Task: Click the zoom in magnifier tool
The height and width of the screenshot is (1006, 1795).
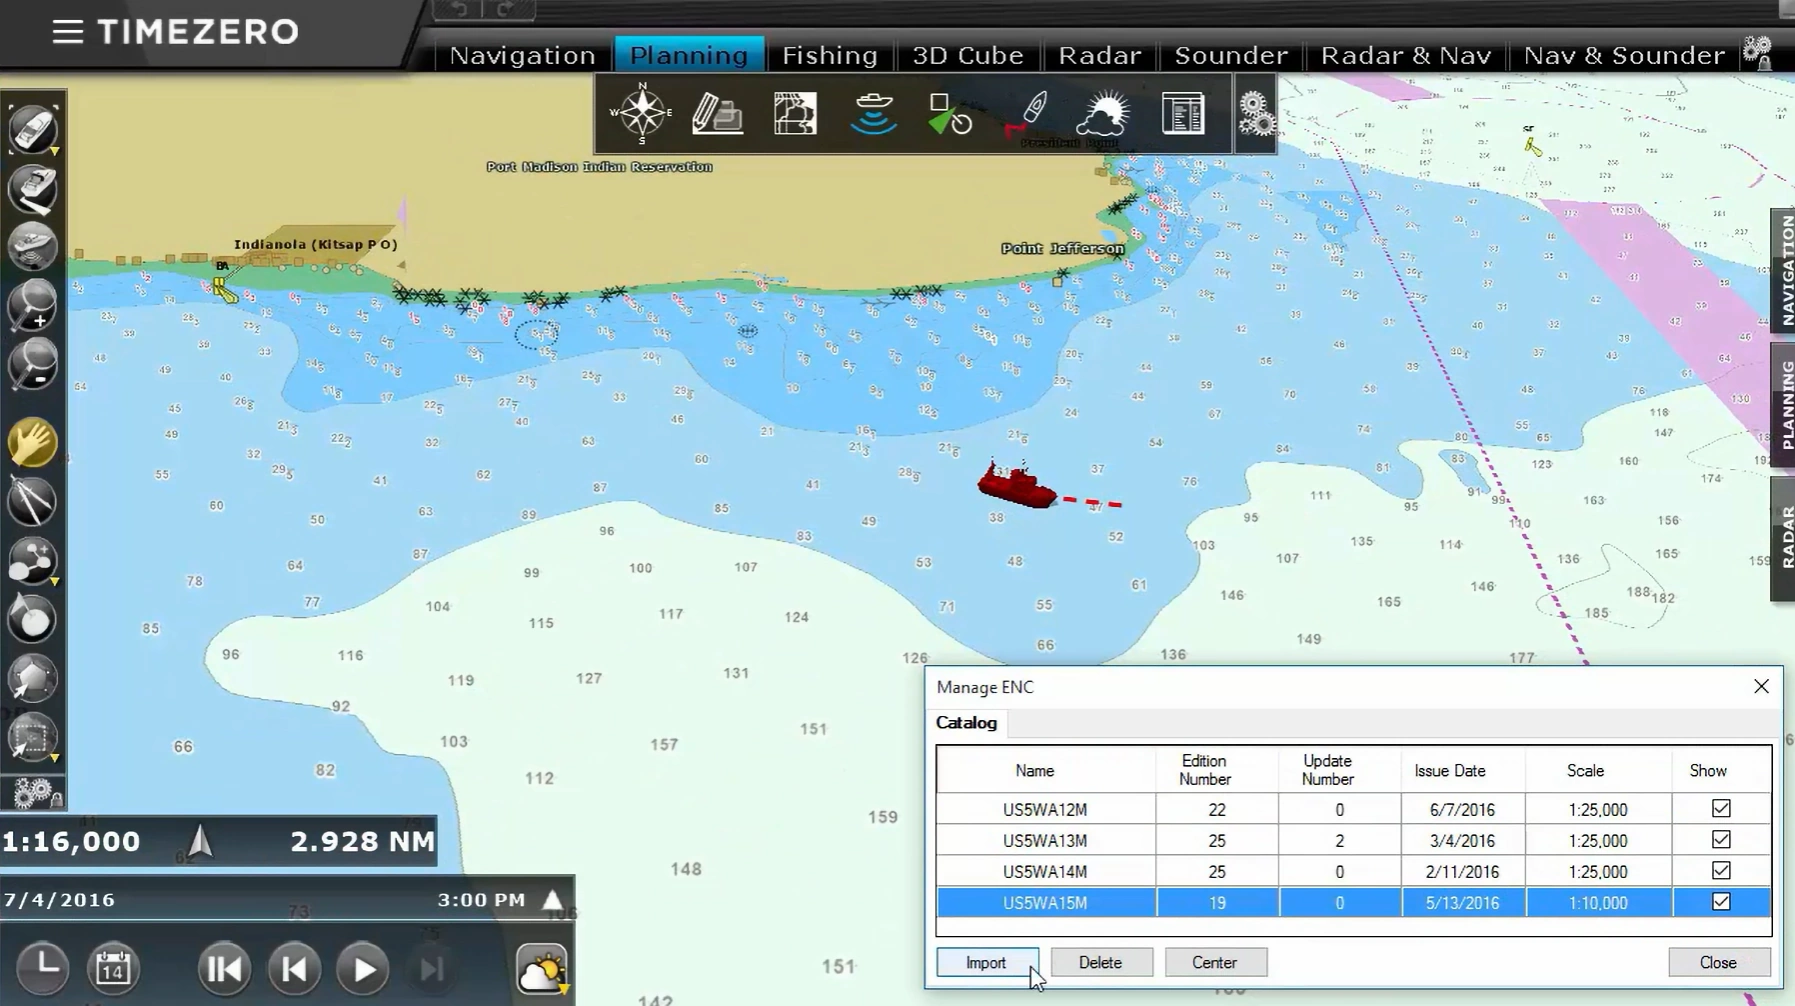Action: coord(33,305)
